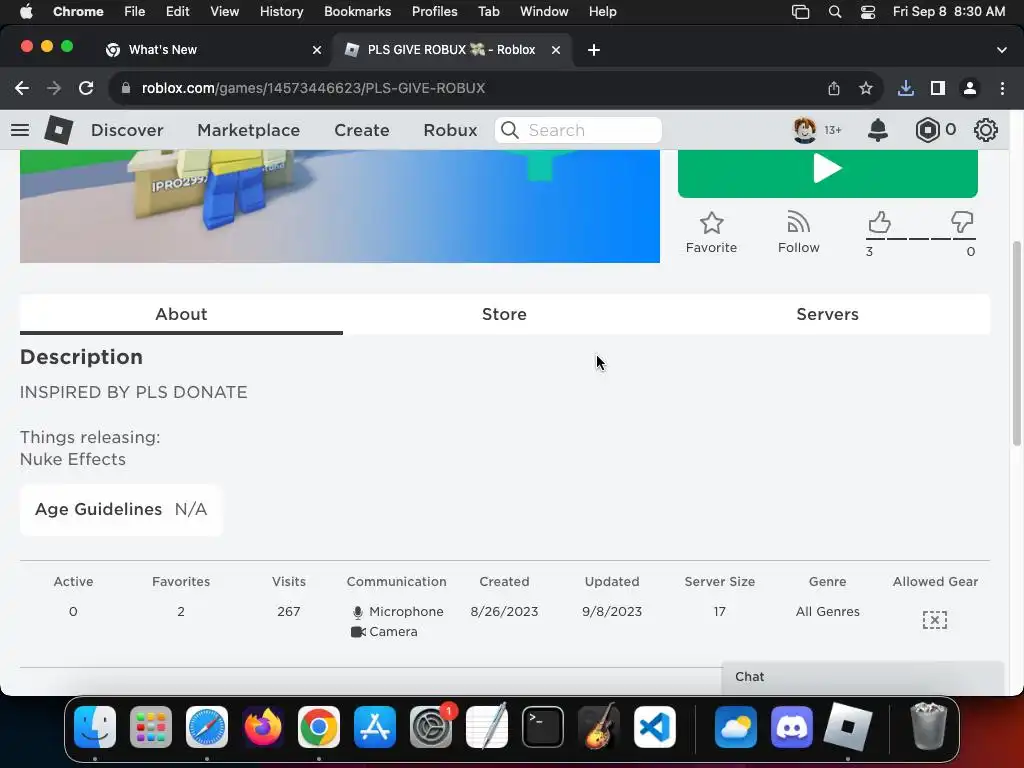Open the Chrome File menu
The image size is (1024, 768).
135,11
